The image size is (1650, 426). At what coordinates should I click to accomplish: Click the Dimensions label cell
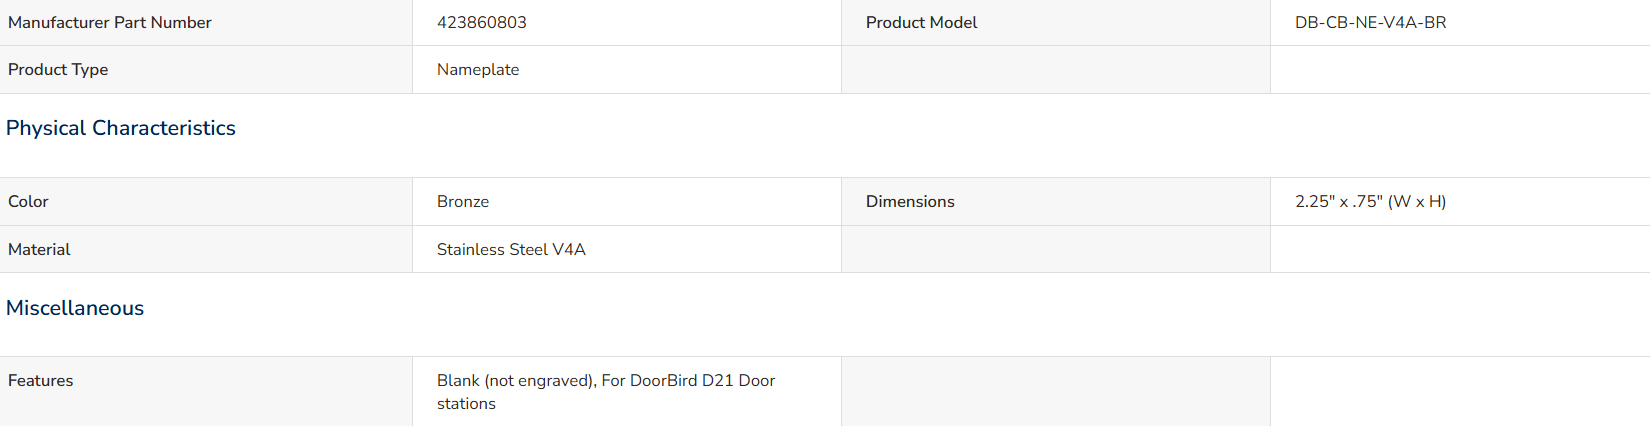point(1056,201)
